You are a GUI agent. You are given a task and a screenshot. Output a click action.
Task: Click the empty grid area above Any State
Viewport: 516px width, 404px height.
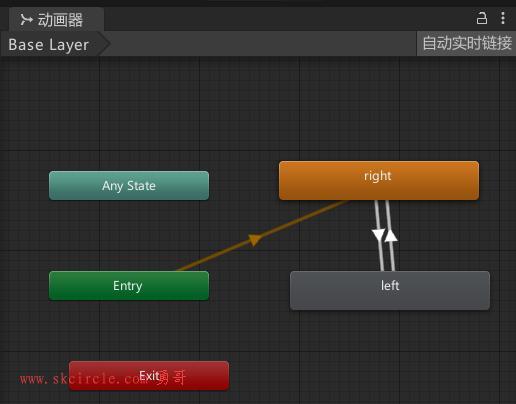pyautogui.click(x=129, y=113)
